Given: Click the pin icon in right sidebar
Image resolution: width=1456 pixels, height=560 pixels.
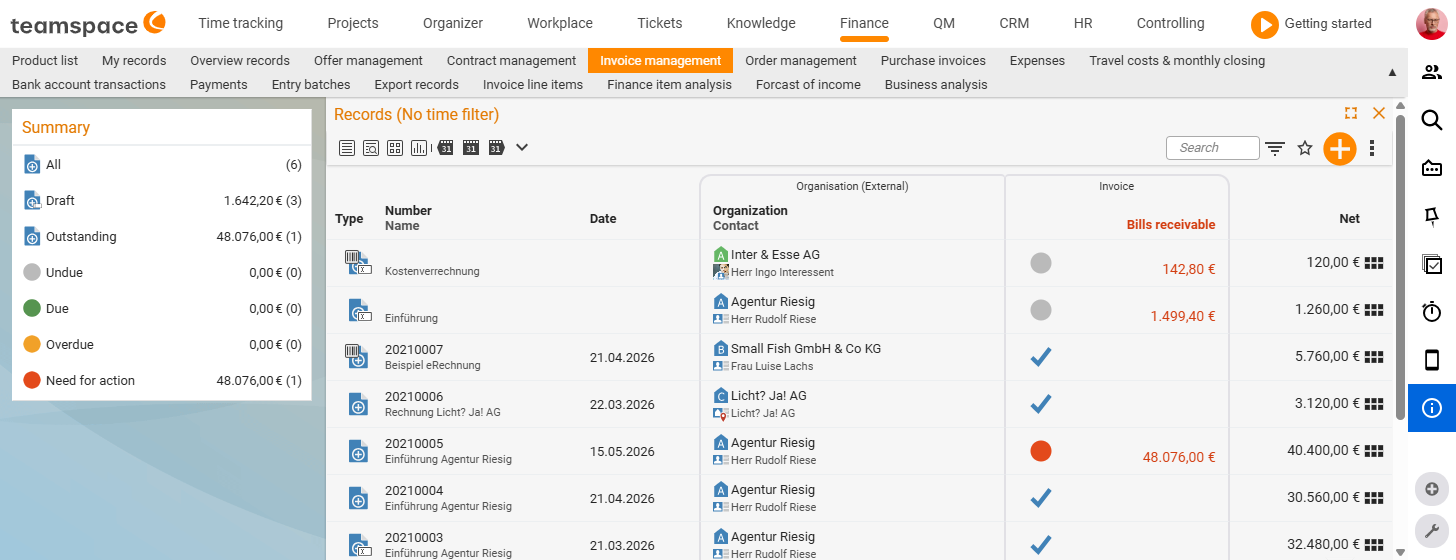Looking at the screenshot, I should click(x=1432, y=216).
